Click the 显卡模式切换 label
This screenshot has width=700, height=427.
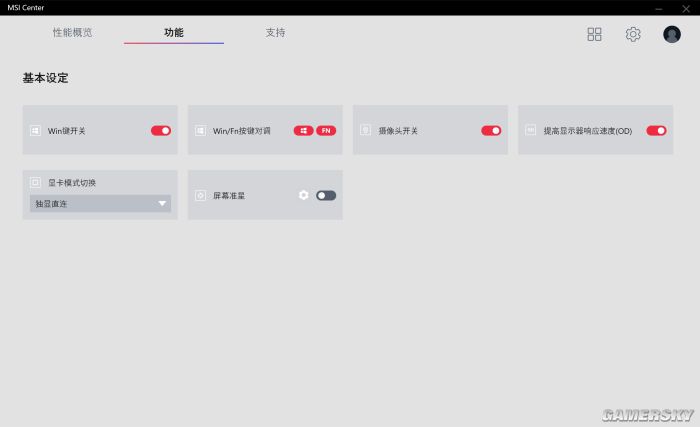72,183
